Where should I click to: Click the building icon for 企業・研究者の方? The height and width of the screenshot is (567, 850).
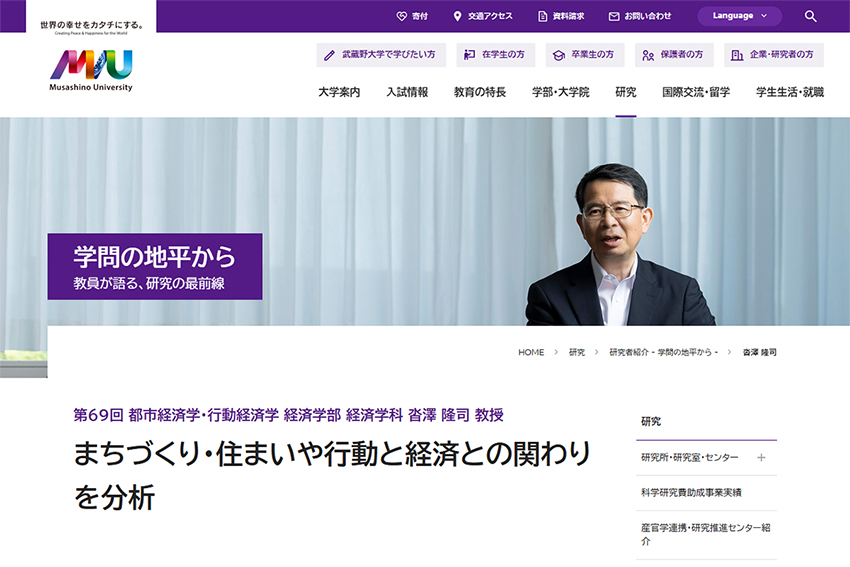pyautogui.click(x=736, y=55)
